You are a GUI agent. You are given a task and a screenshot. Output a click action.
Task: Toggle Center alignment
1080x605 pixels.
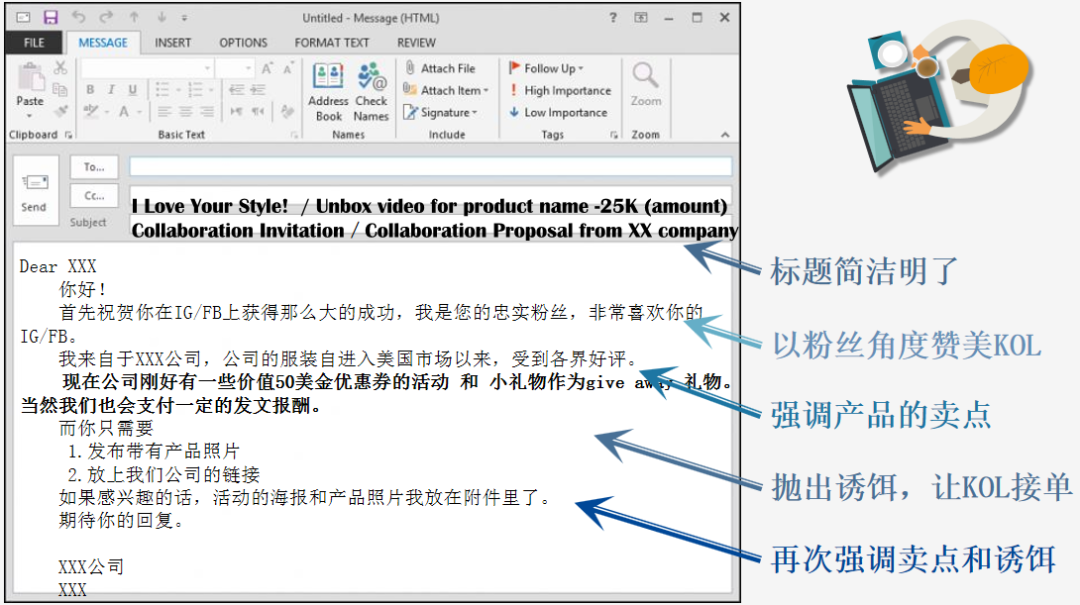point(185,111)
